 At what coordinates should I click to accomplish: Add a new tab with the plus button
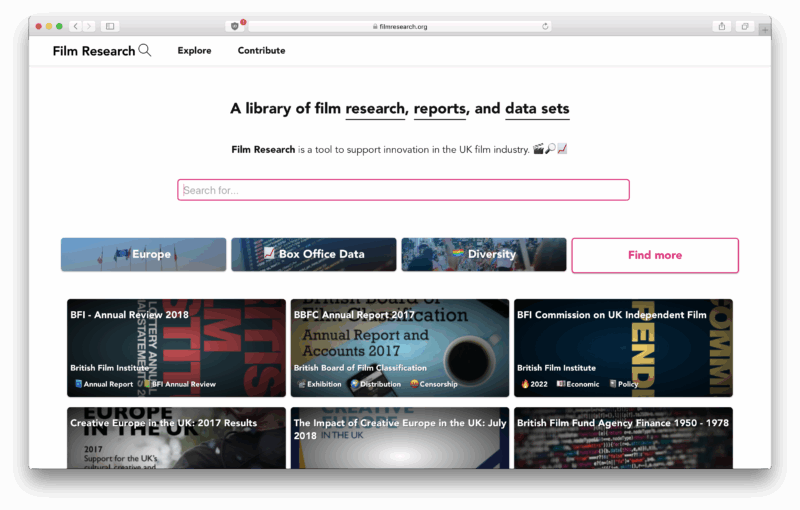[x=765, y=30]
